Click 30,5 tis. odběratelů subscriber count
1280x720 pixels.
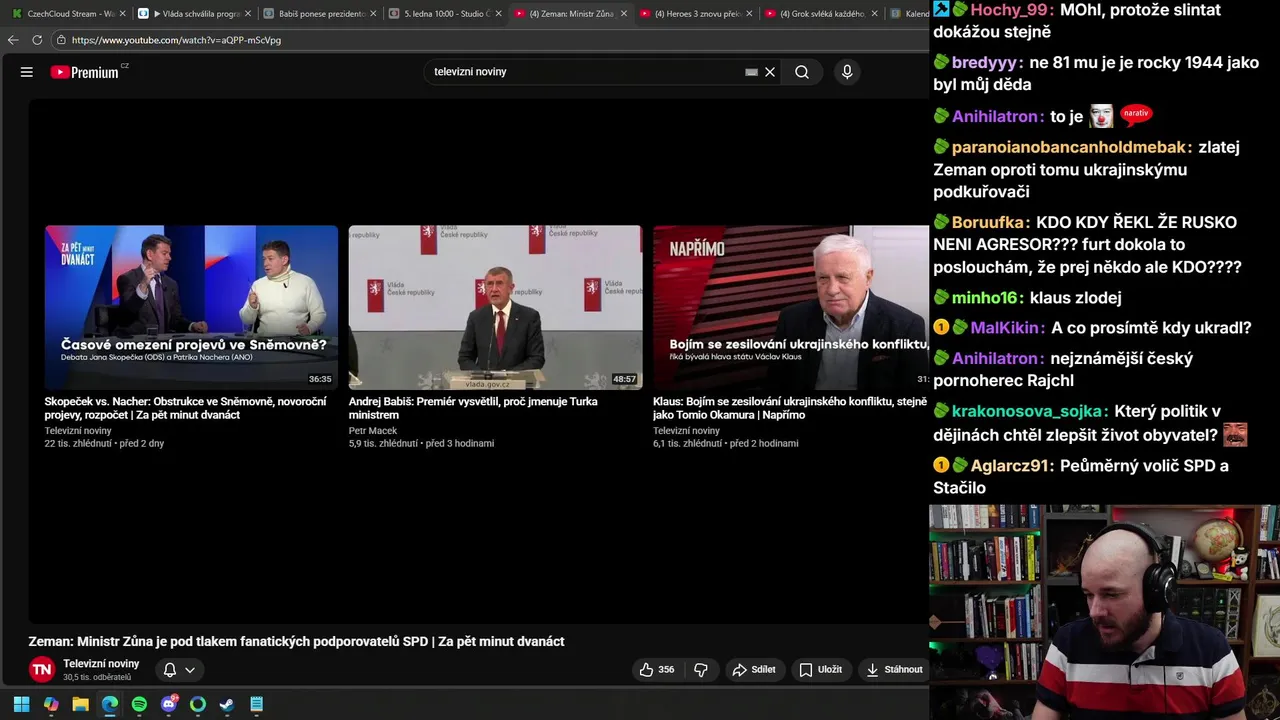(97, 678)
